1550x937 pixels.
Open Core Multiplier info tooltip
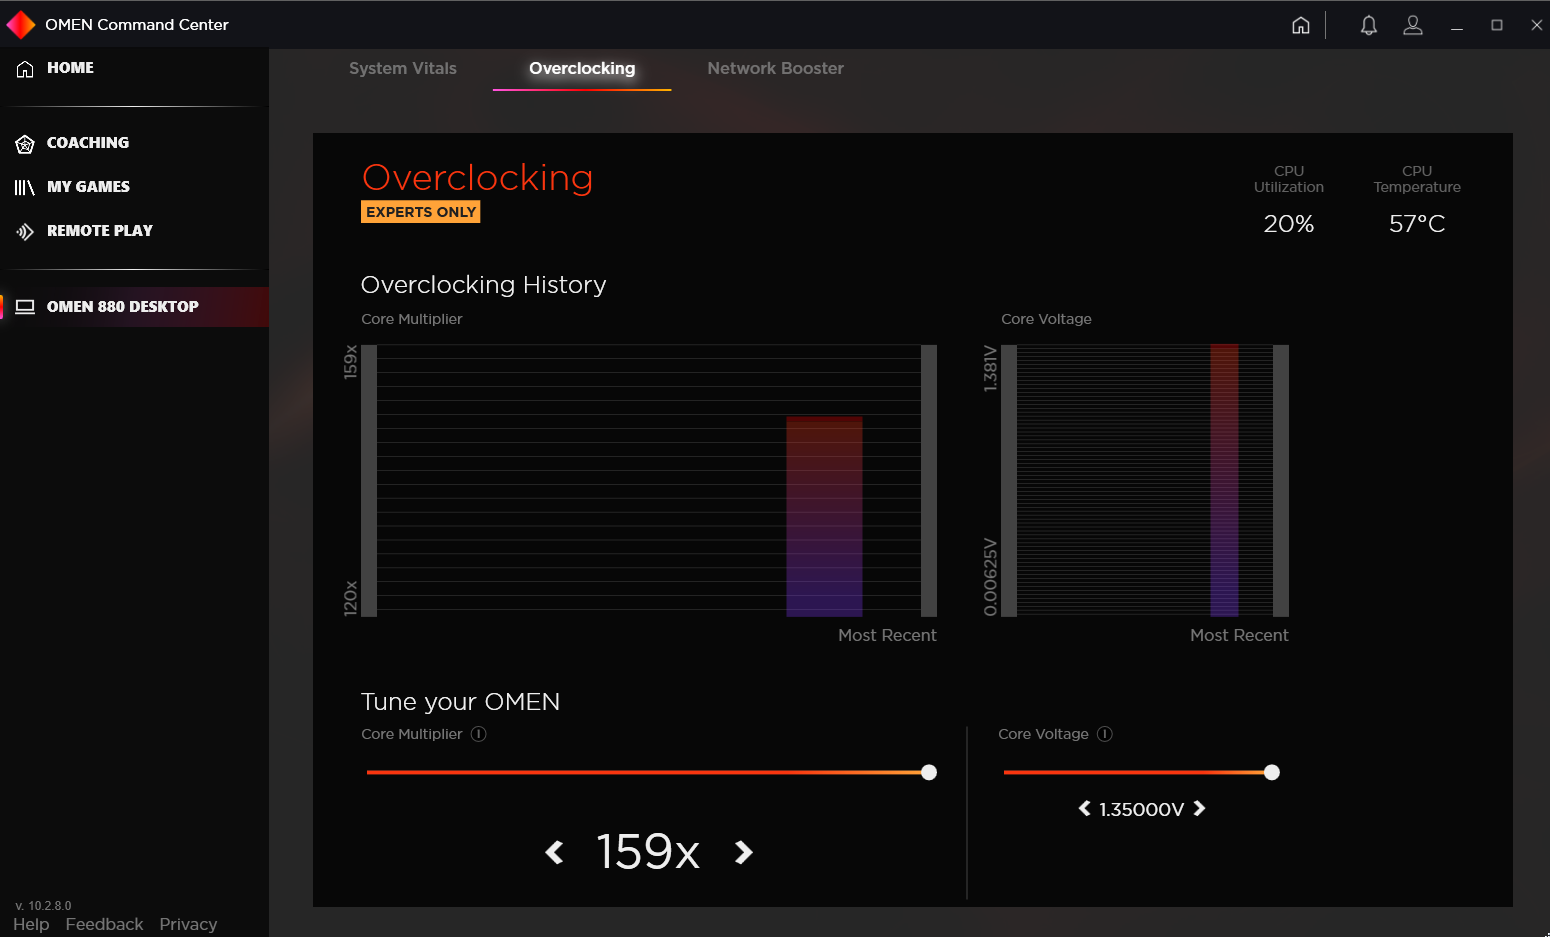[478, 733]
